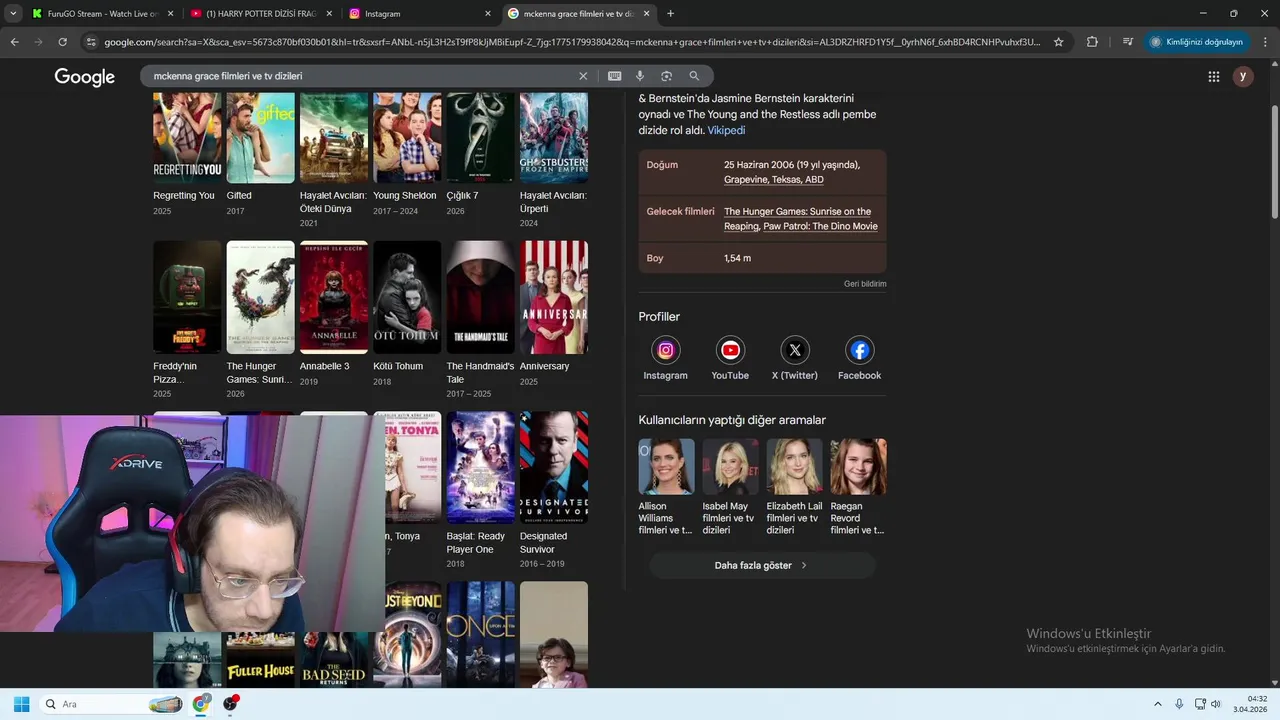The image size is (1280, 720).
Task: Open Hayalet Avcıları: Öteki Dünya poster
Action: 334,138
